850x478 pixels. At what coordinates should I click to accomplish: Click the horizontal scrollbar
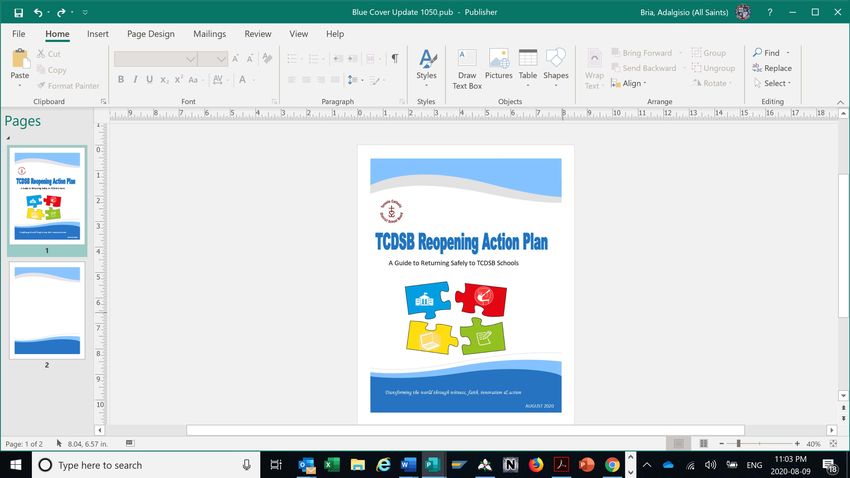pyautogui.click(x=465, y=430)
